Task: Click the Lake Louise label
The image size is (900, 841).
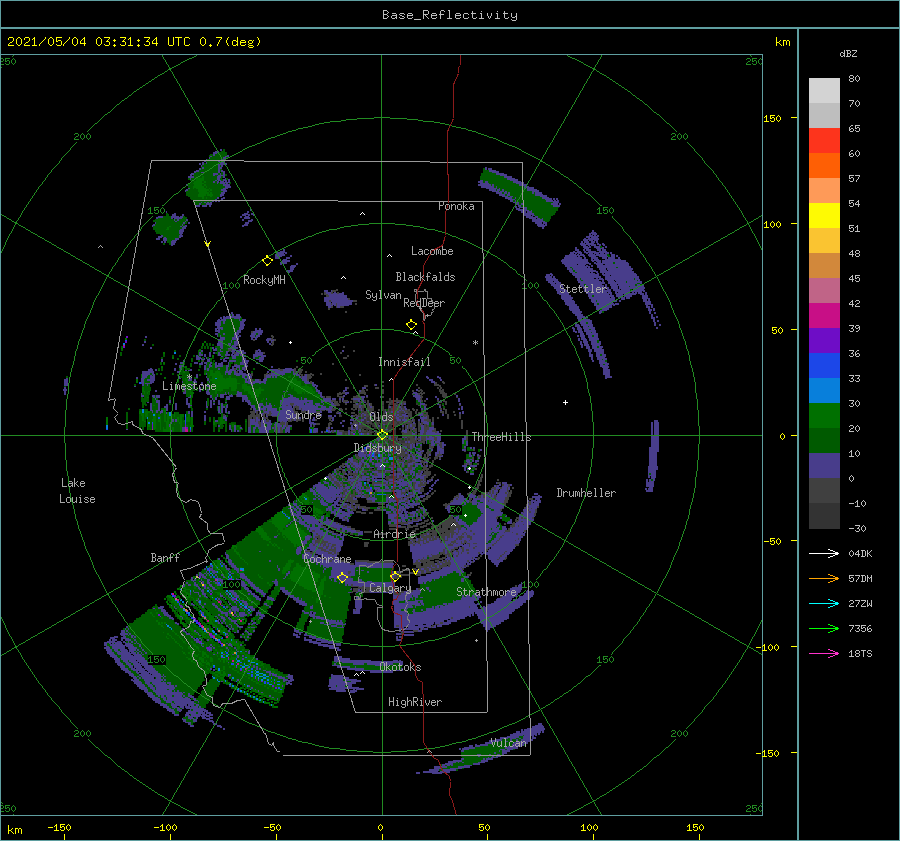Action: (x=77, y=491)
